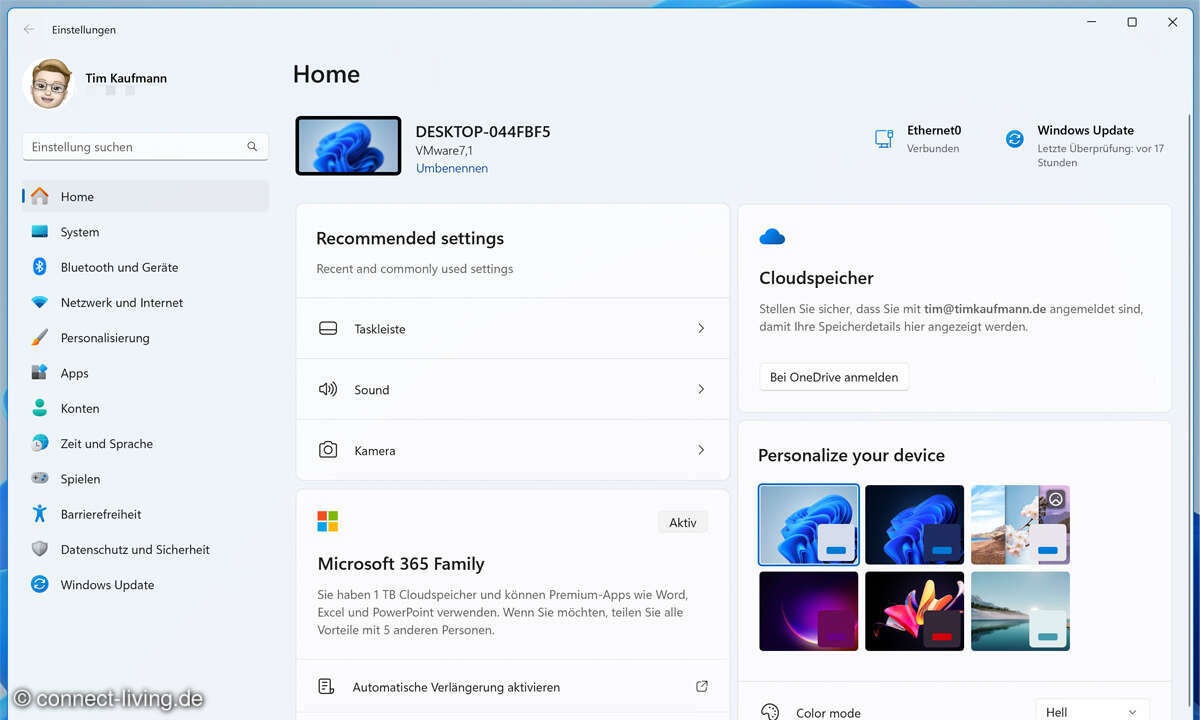Select the dark blue bloom theme
Image resolution: width=1200 pixels, height=720 pixels.
coord(914,525)
